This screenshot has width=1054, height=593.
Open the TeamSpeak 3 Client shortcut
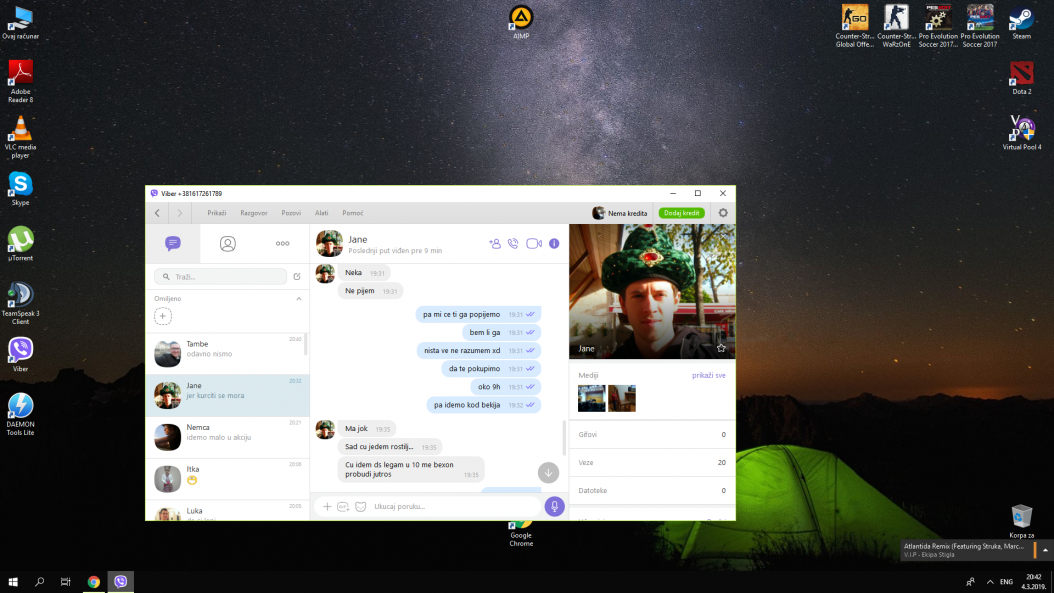click(20, 303)
